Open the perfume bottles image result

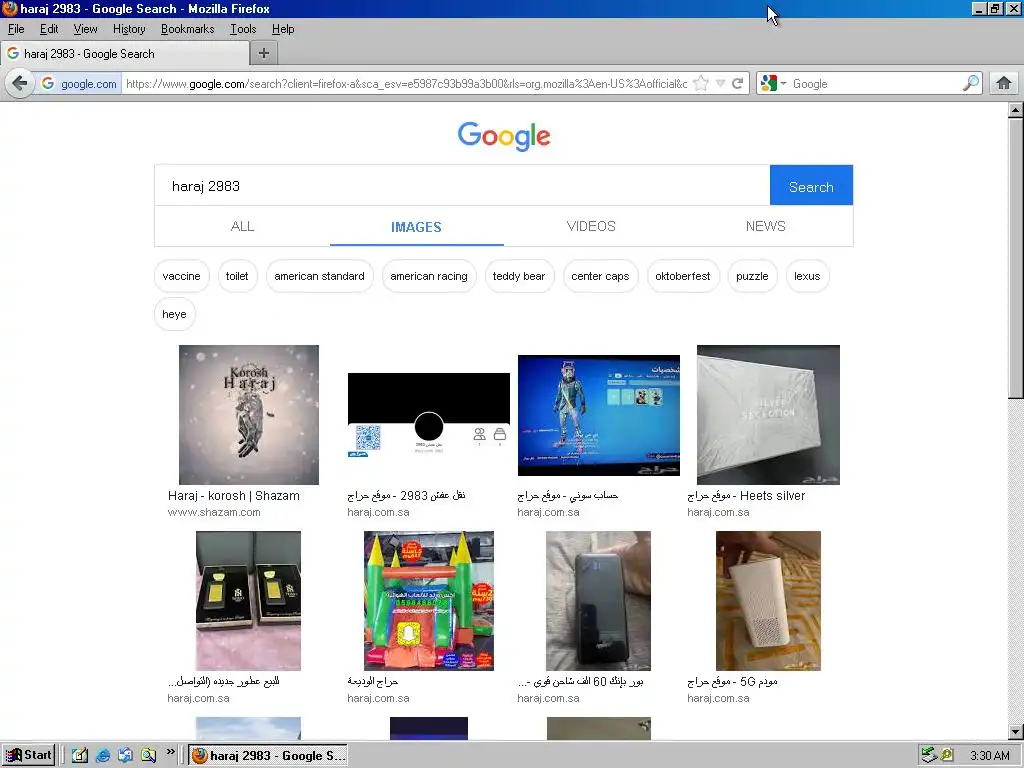[248, 601]
